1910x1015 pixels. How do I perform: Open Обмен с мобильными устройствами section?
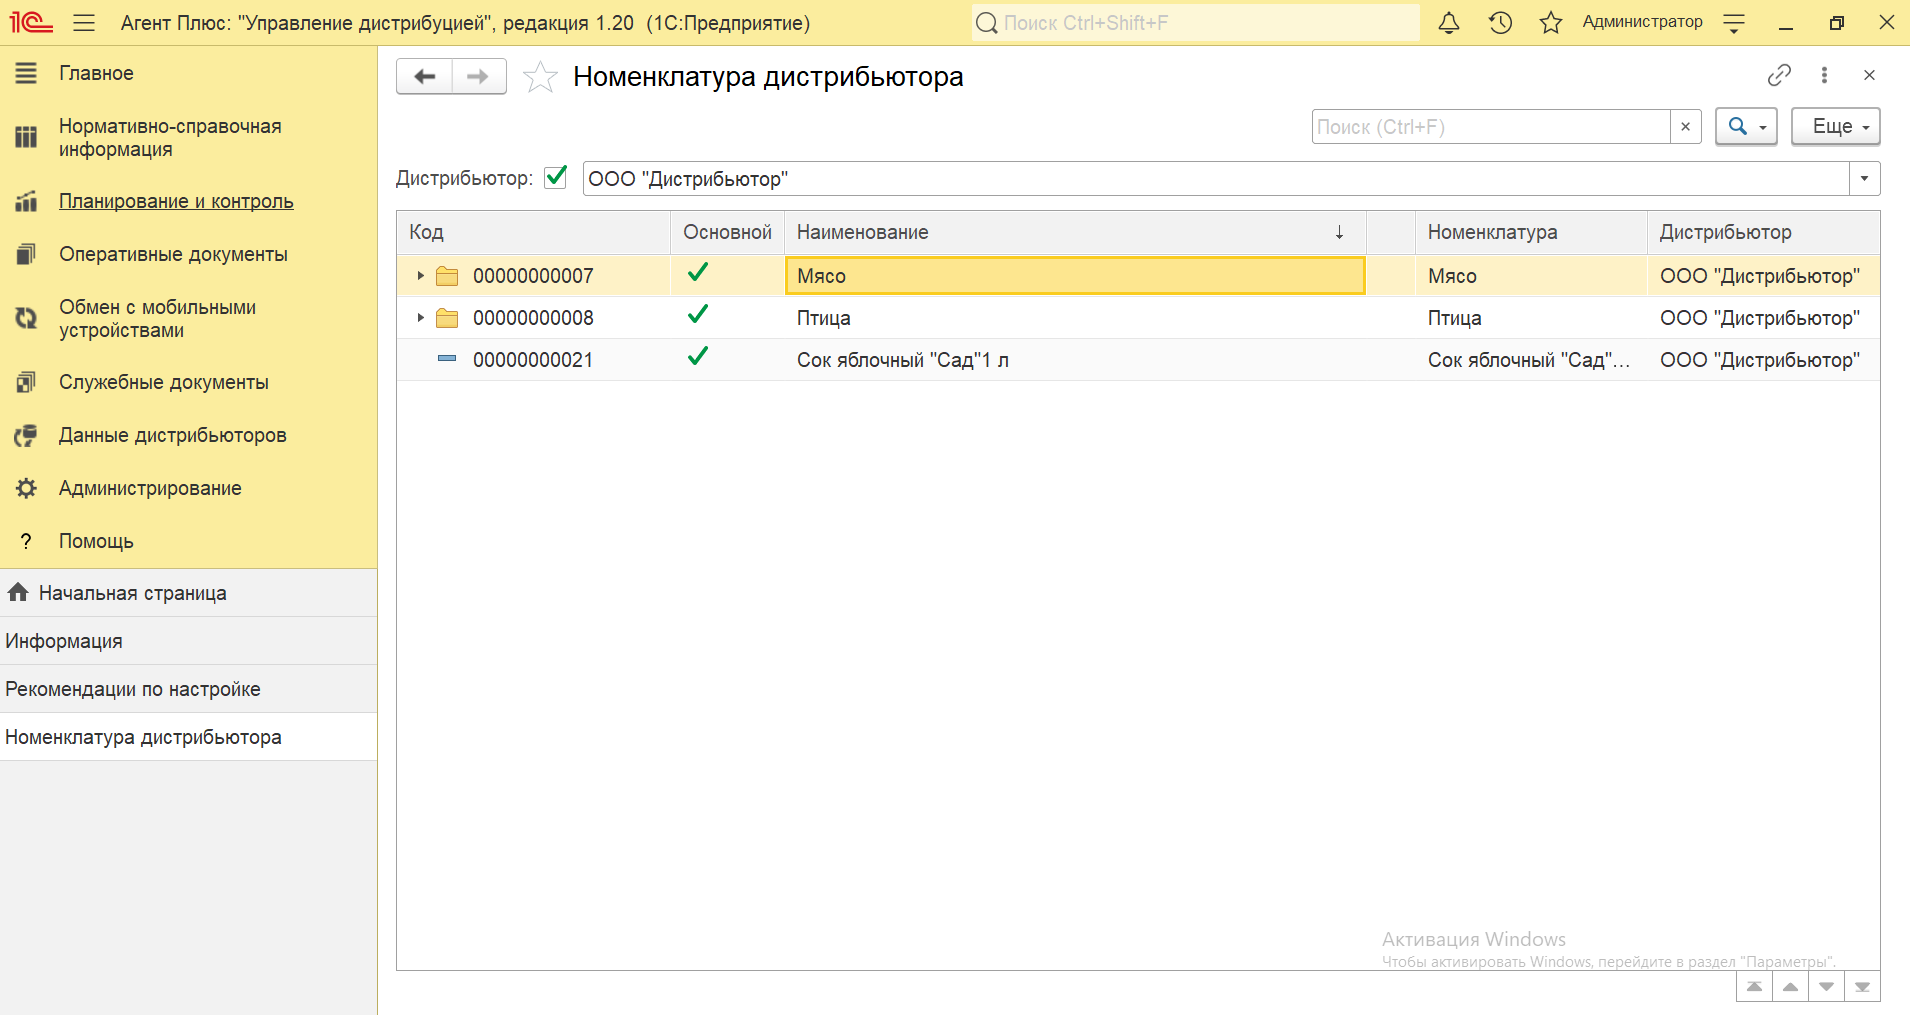pos(157,319)
